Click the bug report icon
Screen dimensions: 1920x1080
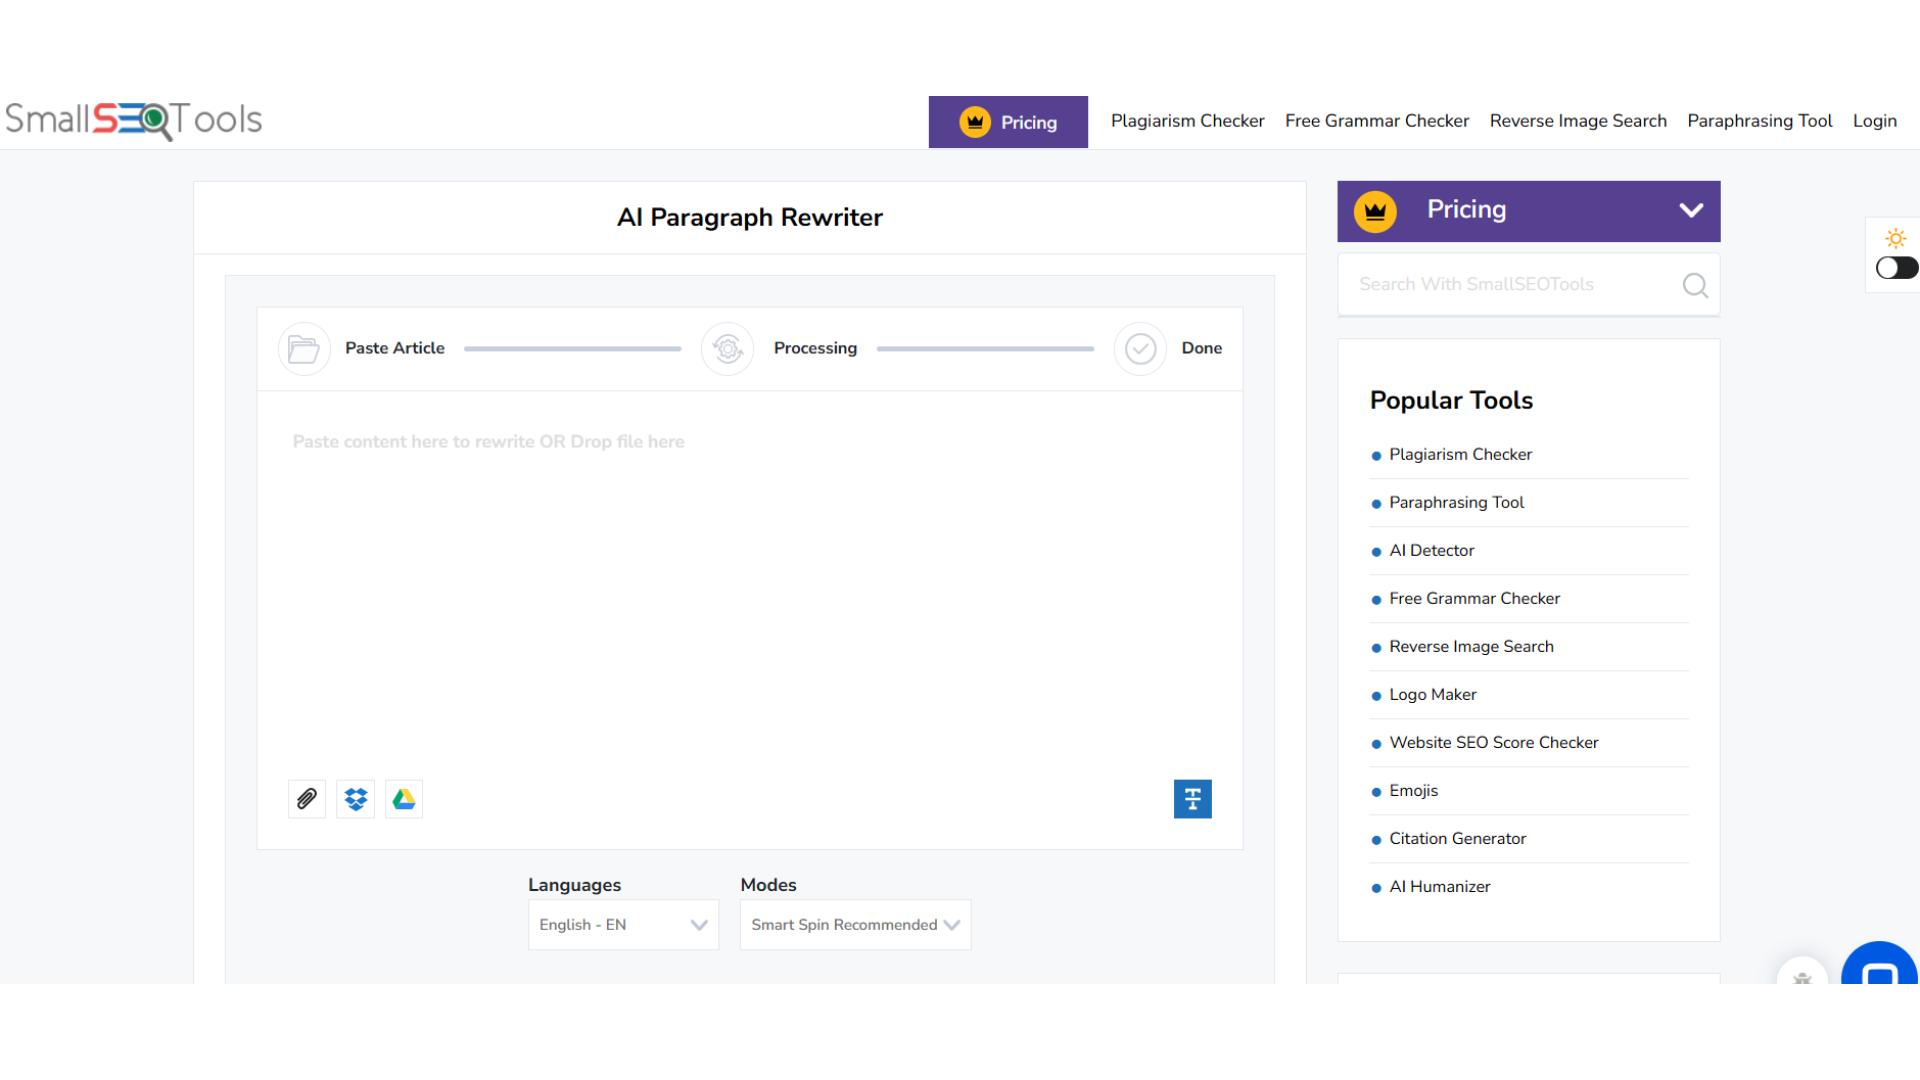click(x=1802, y=975)
